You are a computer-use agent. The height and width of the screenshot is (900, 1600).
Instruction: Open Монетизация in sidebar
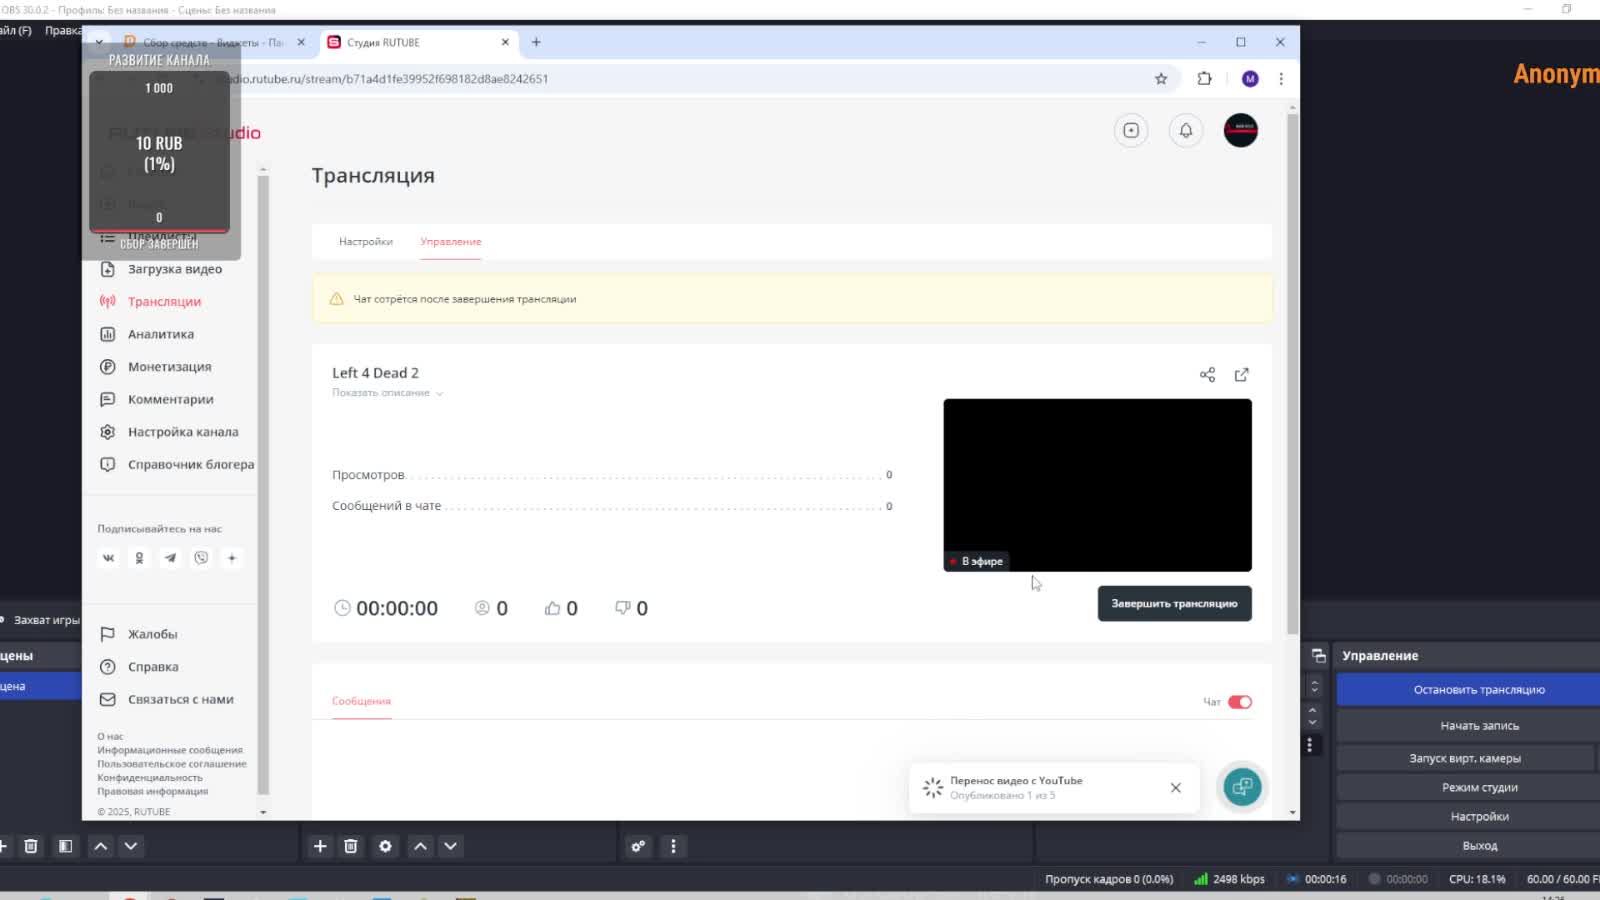tap(169, 367)
